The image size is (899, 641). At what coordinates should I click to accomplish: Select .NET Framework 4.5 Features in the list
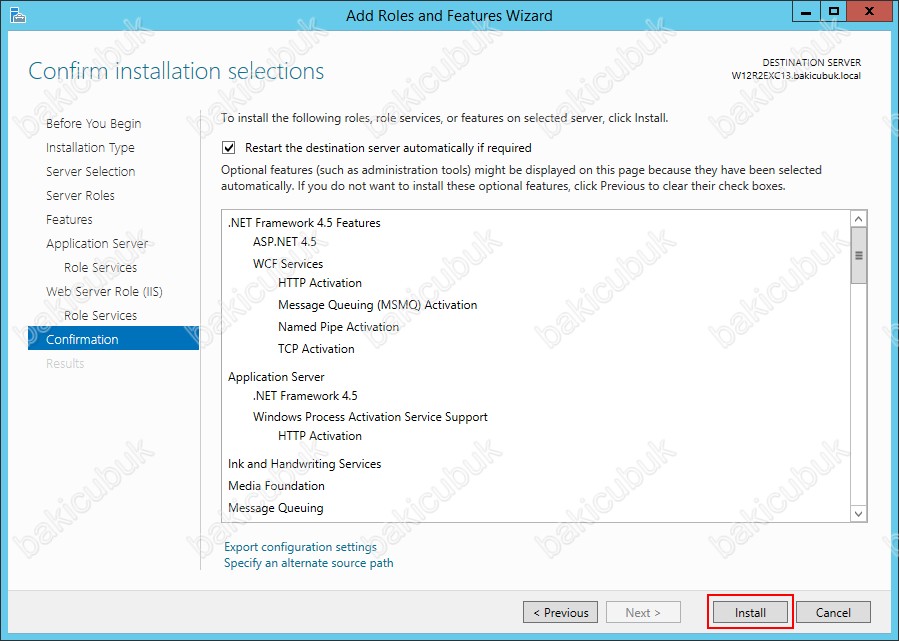(304, 222)
